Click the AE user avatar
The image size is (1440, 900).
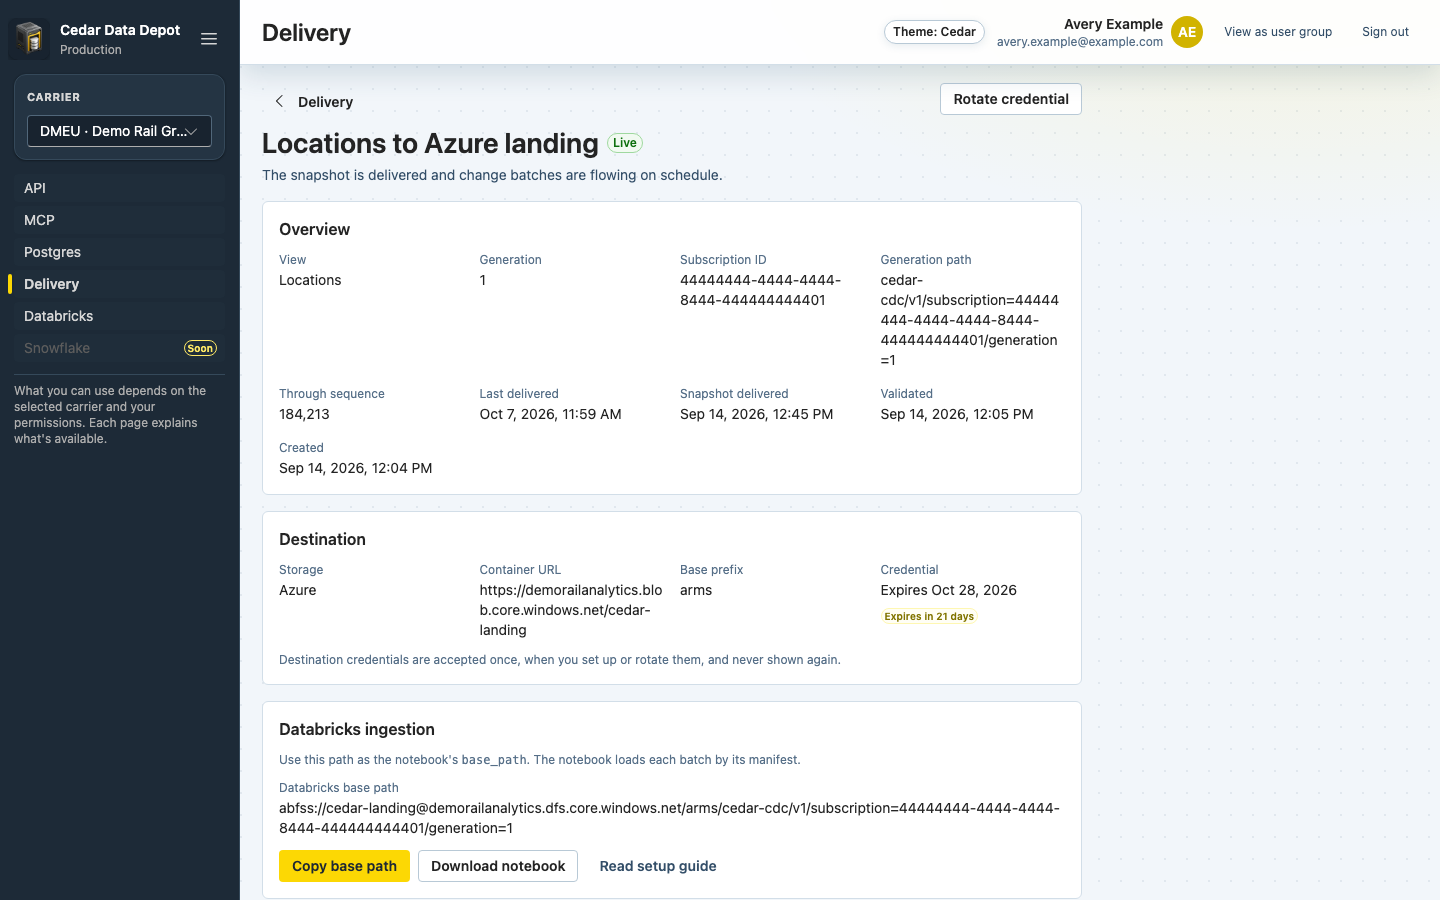click(x=1187, y=32)
